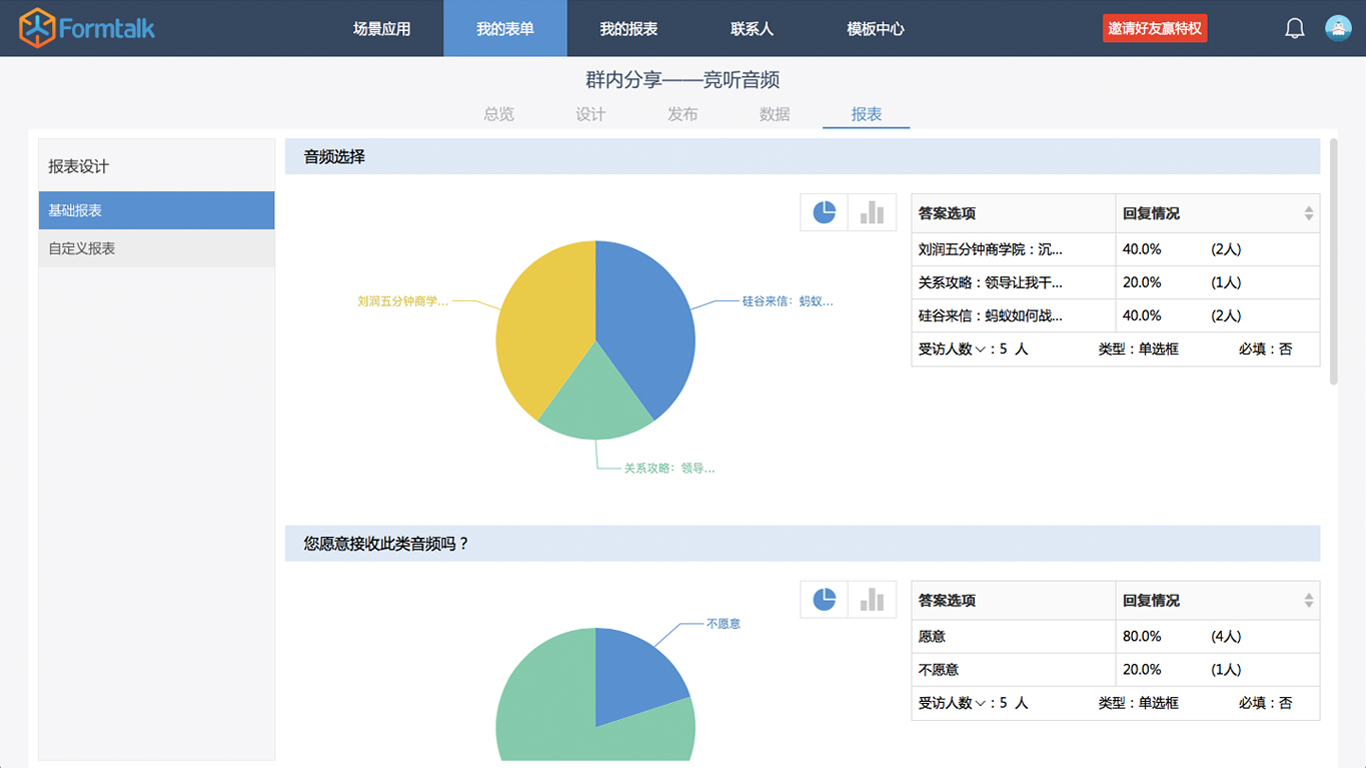
Task: Click 必填：否 in 音频选择 table footer
Action: tap(1265, 349)
